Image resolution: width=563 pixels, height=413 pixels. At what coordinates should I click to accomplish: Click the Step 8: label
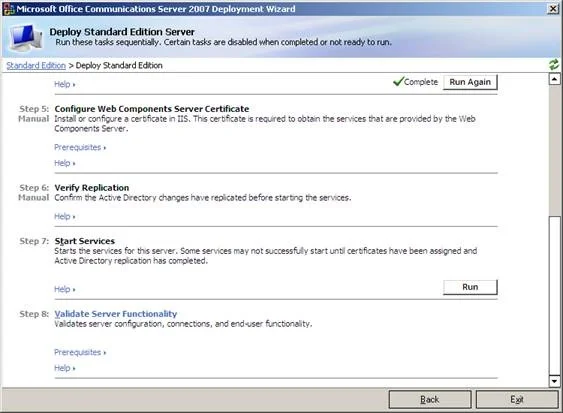coord(34,314)
